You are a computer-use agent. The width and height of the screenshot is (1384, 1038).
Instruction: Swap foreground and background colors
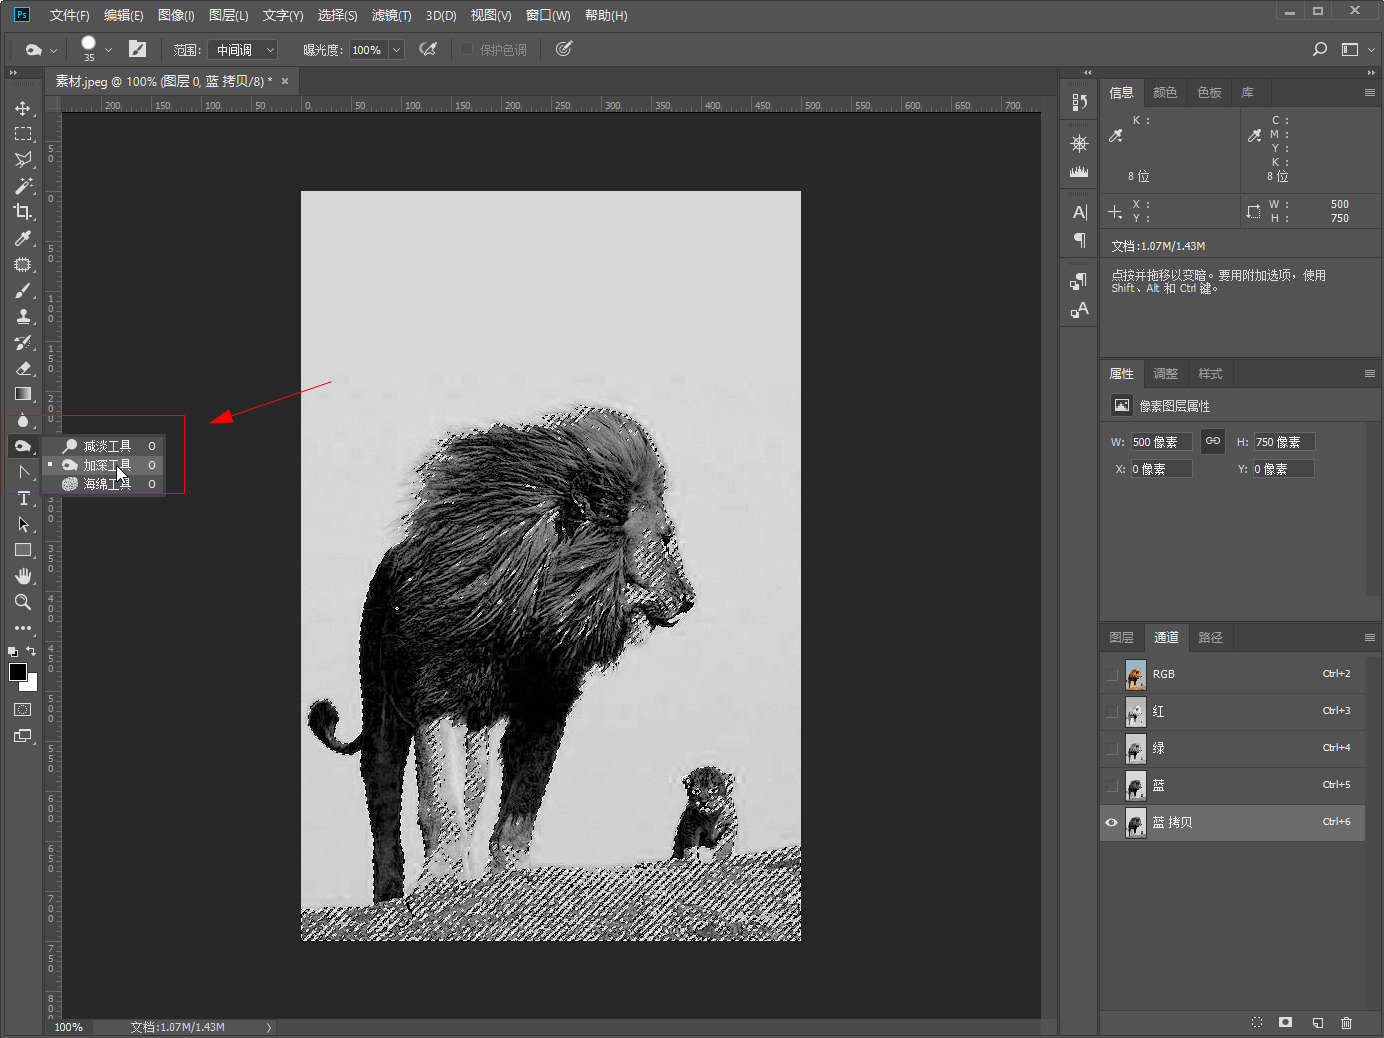click(31, 651)
